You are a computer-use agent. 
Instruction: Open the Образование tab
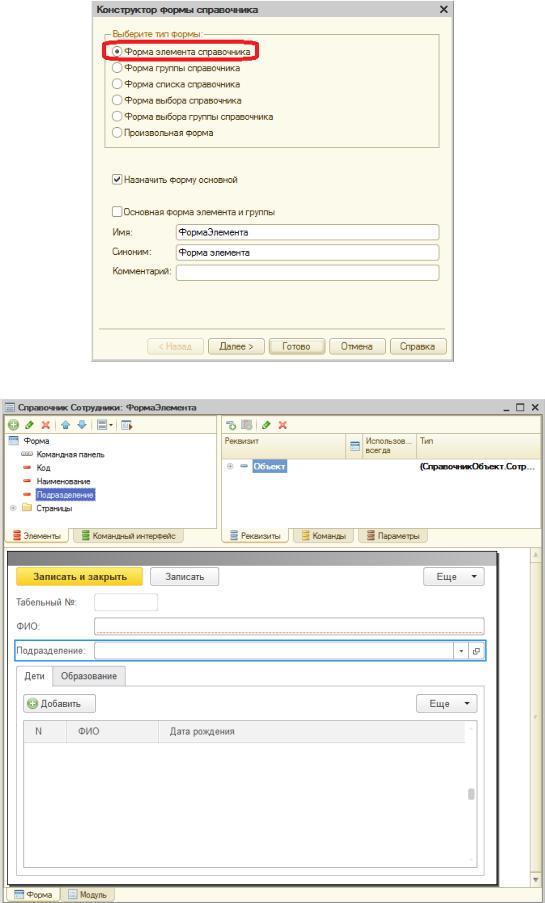(x=89, y=676)
